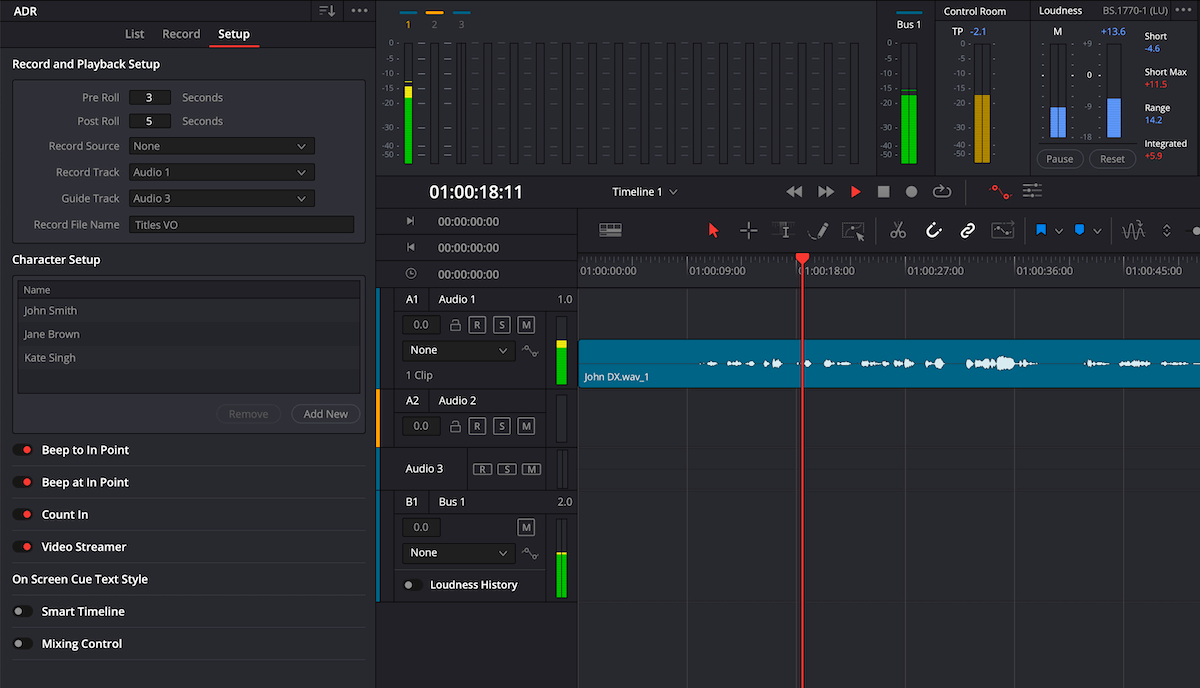Screen dimensions: 1200x688
Task: Open the Timeline 1 dropdown above the timeline
Action: click(644, 191)
